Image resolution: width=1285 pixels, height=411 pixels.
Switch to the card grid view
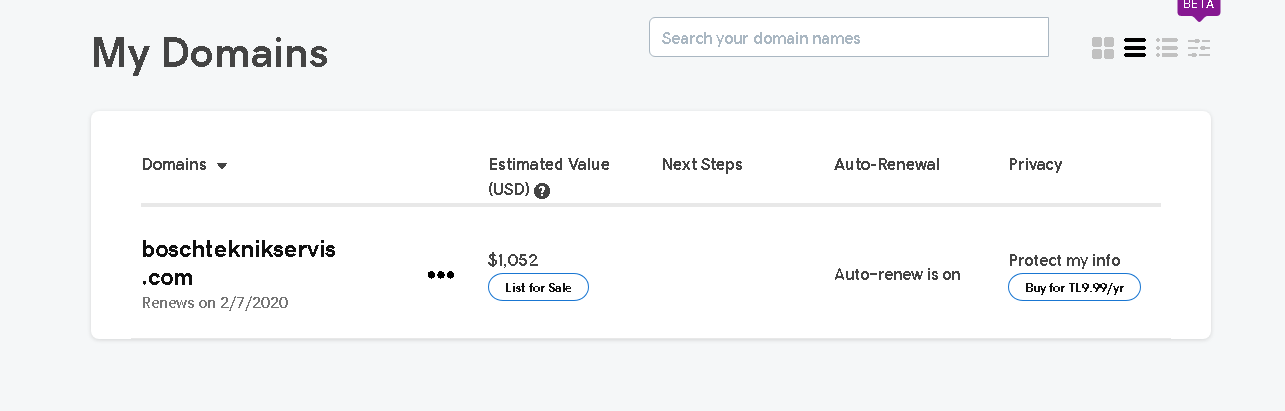pyautogui.click(x=1103, y=48)
